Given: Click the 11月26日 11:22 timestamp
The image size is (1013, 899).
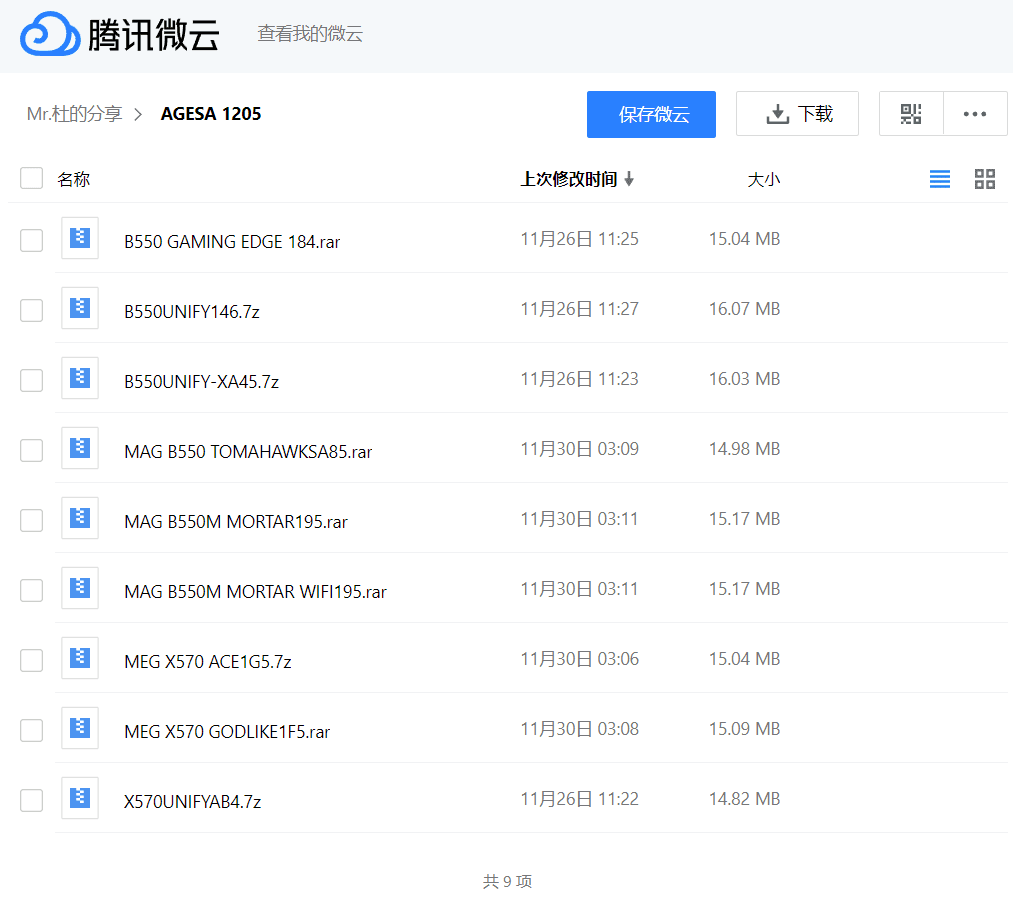Looking at the screenshot, I should (580, 799).
